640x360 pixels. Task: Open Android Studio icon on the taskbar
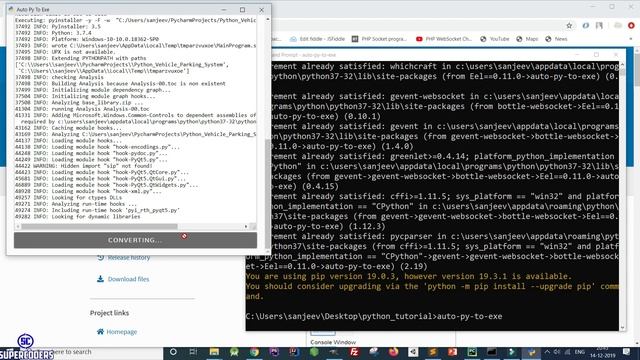coord(234,352)
